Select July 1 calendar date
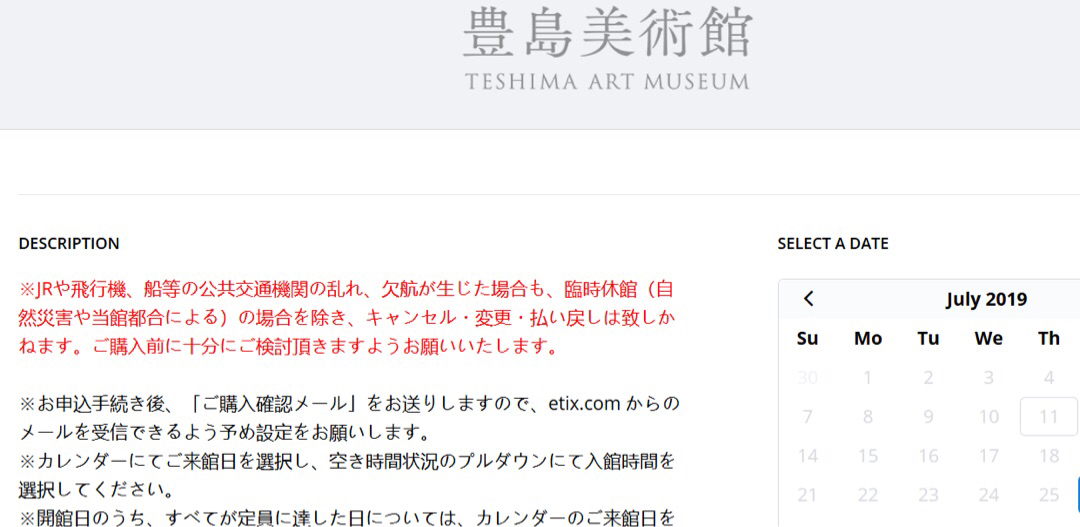 click(868, 377)
